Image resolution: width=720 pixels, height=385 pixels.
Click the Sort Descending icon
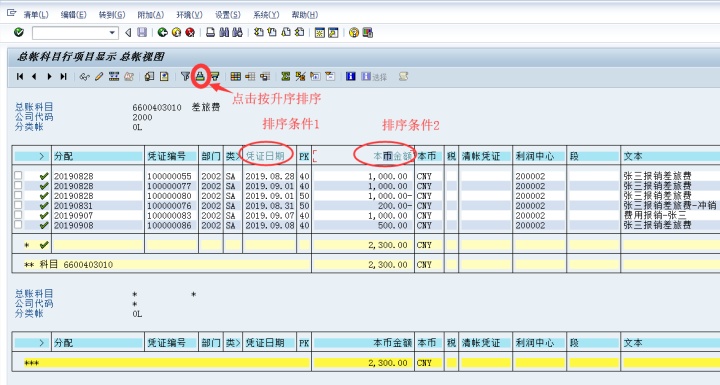tap(214, 77)
